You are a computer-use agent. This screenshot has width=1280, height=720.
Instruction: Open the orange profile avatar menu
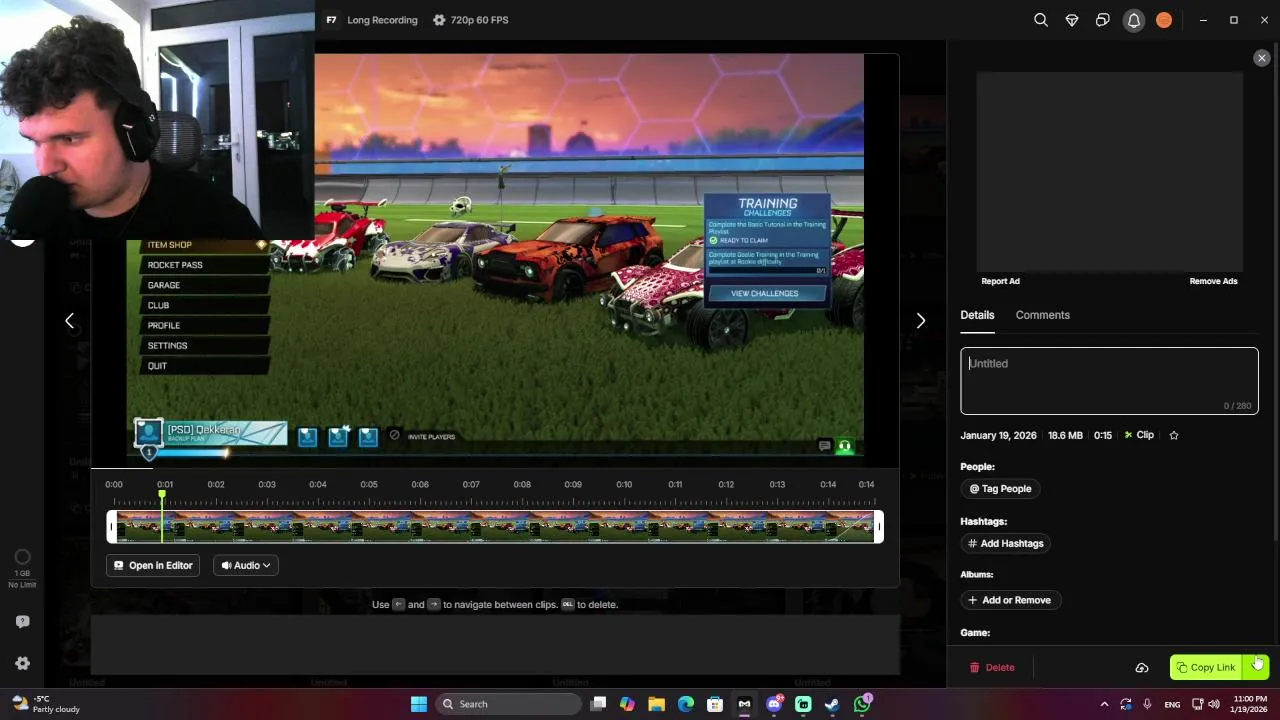coord(1164,20)
